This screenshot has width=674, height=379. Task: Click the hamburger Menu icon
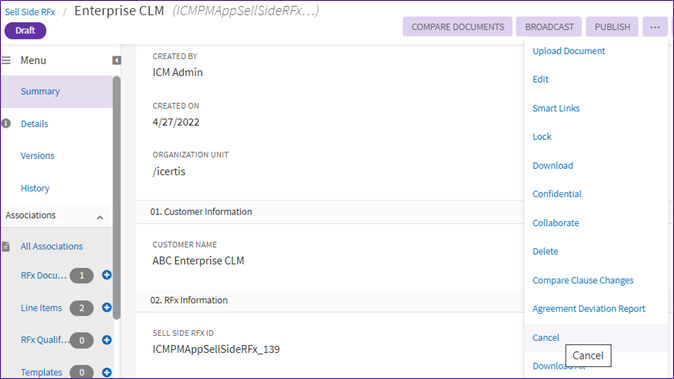point(6,60)
